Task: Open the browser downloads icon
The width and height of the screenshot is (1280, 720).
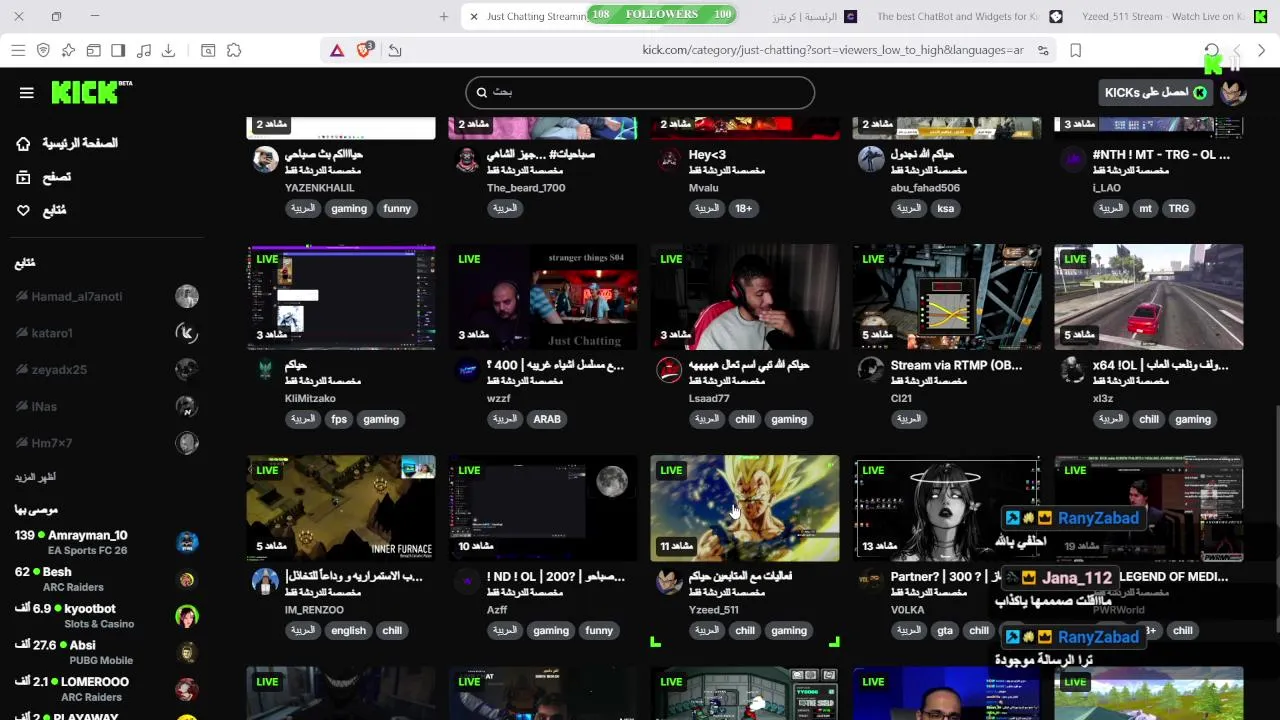Action: tap(168, 50)
